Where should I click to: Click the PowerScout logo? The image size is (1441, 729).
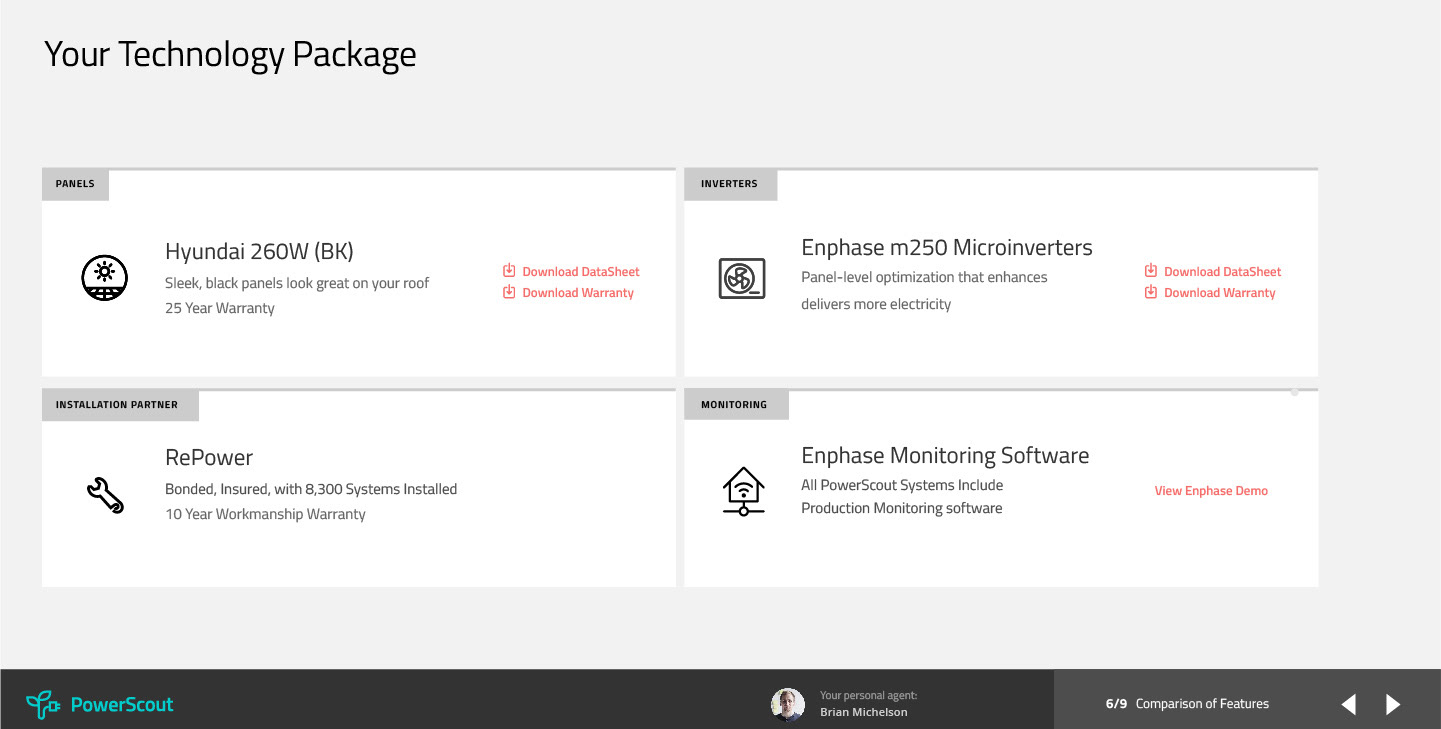pyautogui.click(x=100, y=704)
